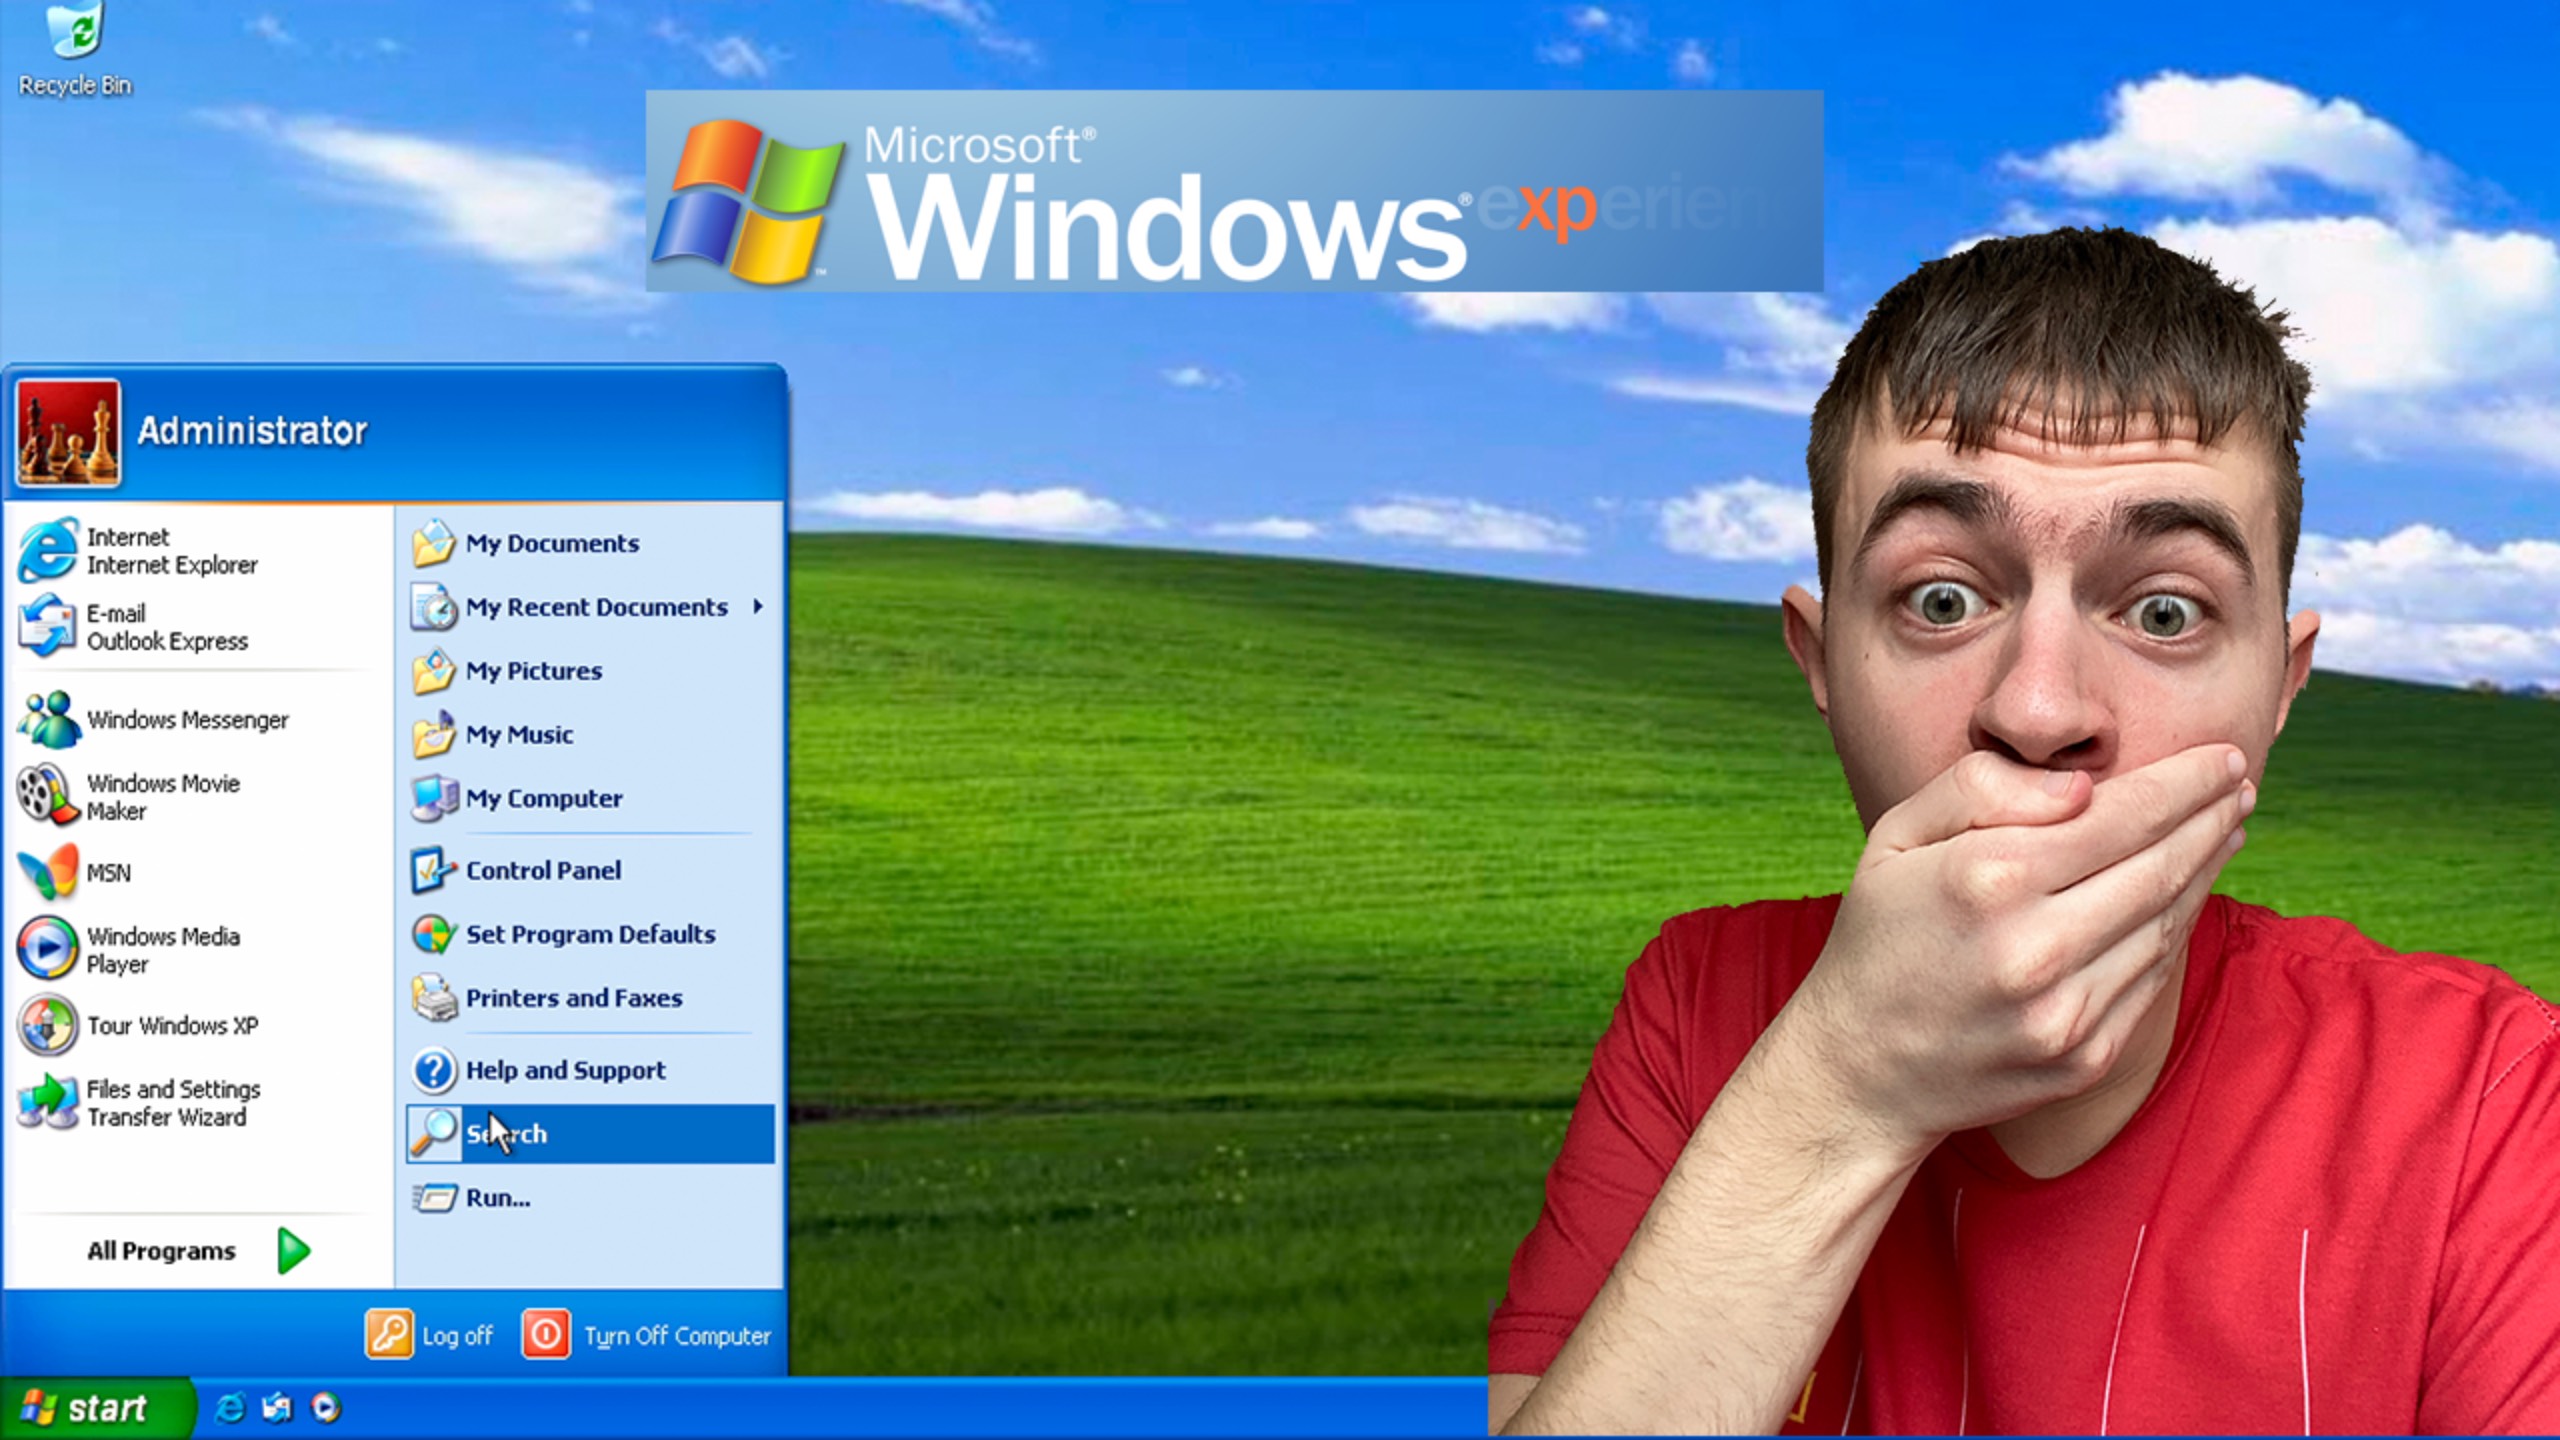Launch Windows Media Player from the quick launch bar
The width and height of the screenshot is (2560, 1440).
(x=326, y=1408)
